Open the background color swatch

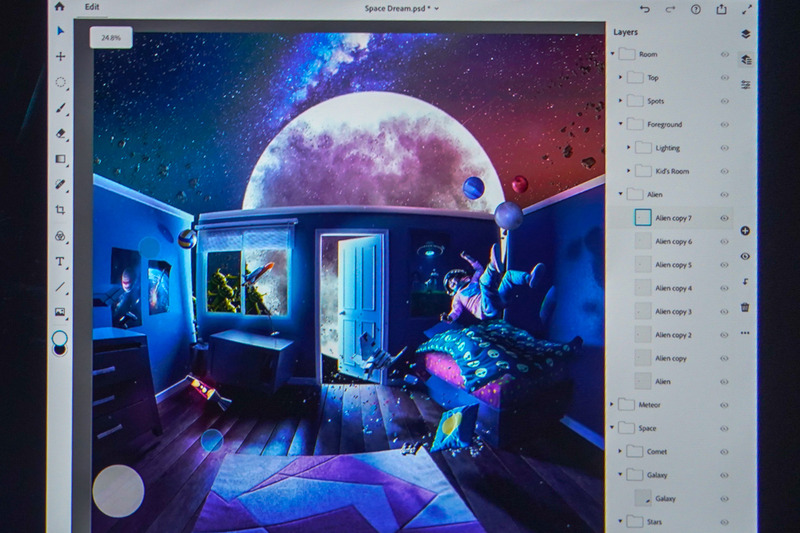click(x=60, y=349)
